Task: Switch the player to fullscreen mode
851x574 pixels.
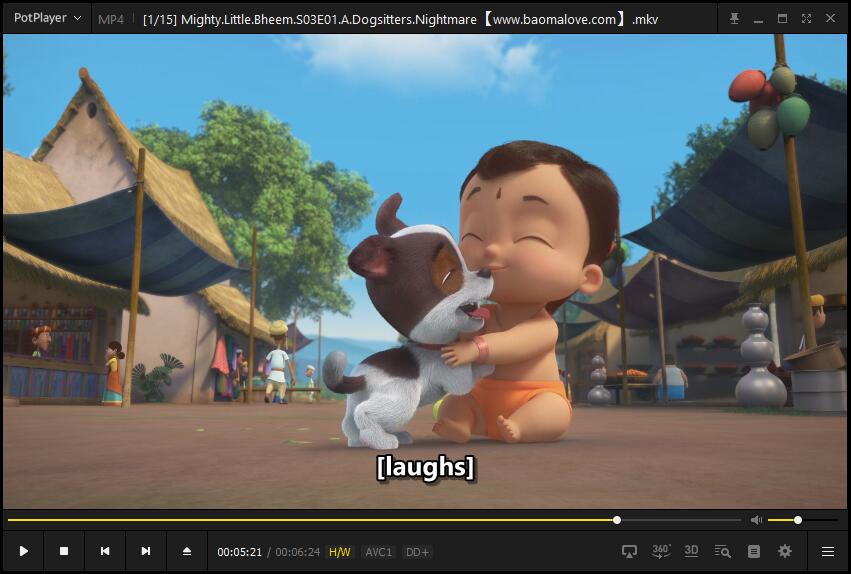Action: [x=806, y=18]
